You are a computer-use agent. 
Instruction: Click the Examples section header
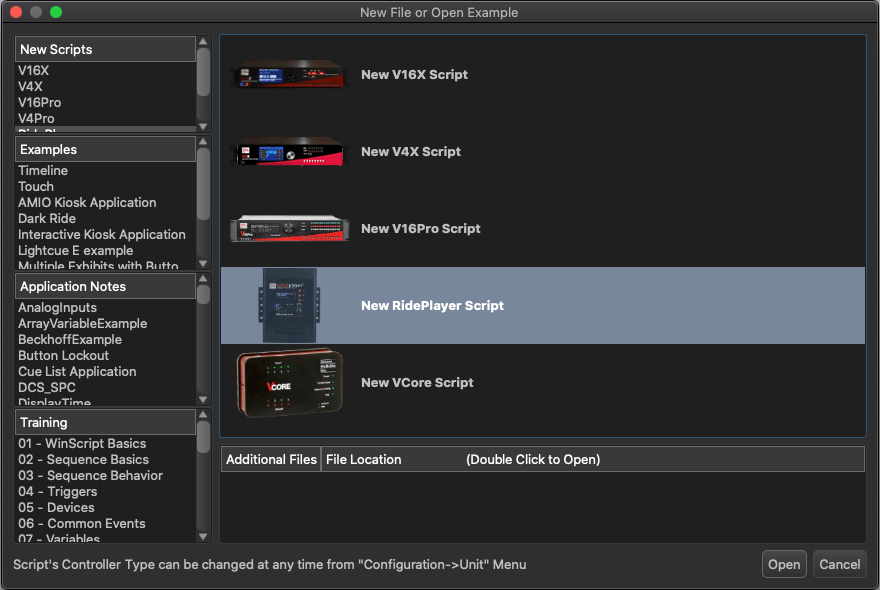click(106, 149)
